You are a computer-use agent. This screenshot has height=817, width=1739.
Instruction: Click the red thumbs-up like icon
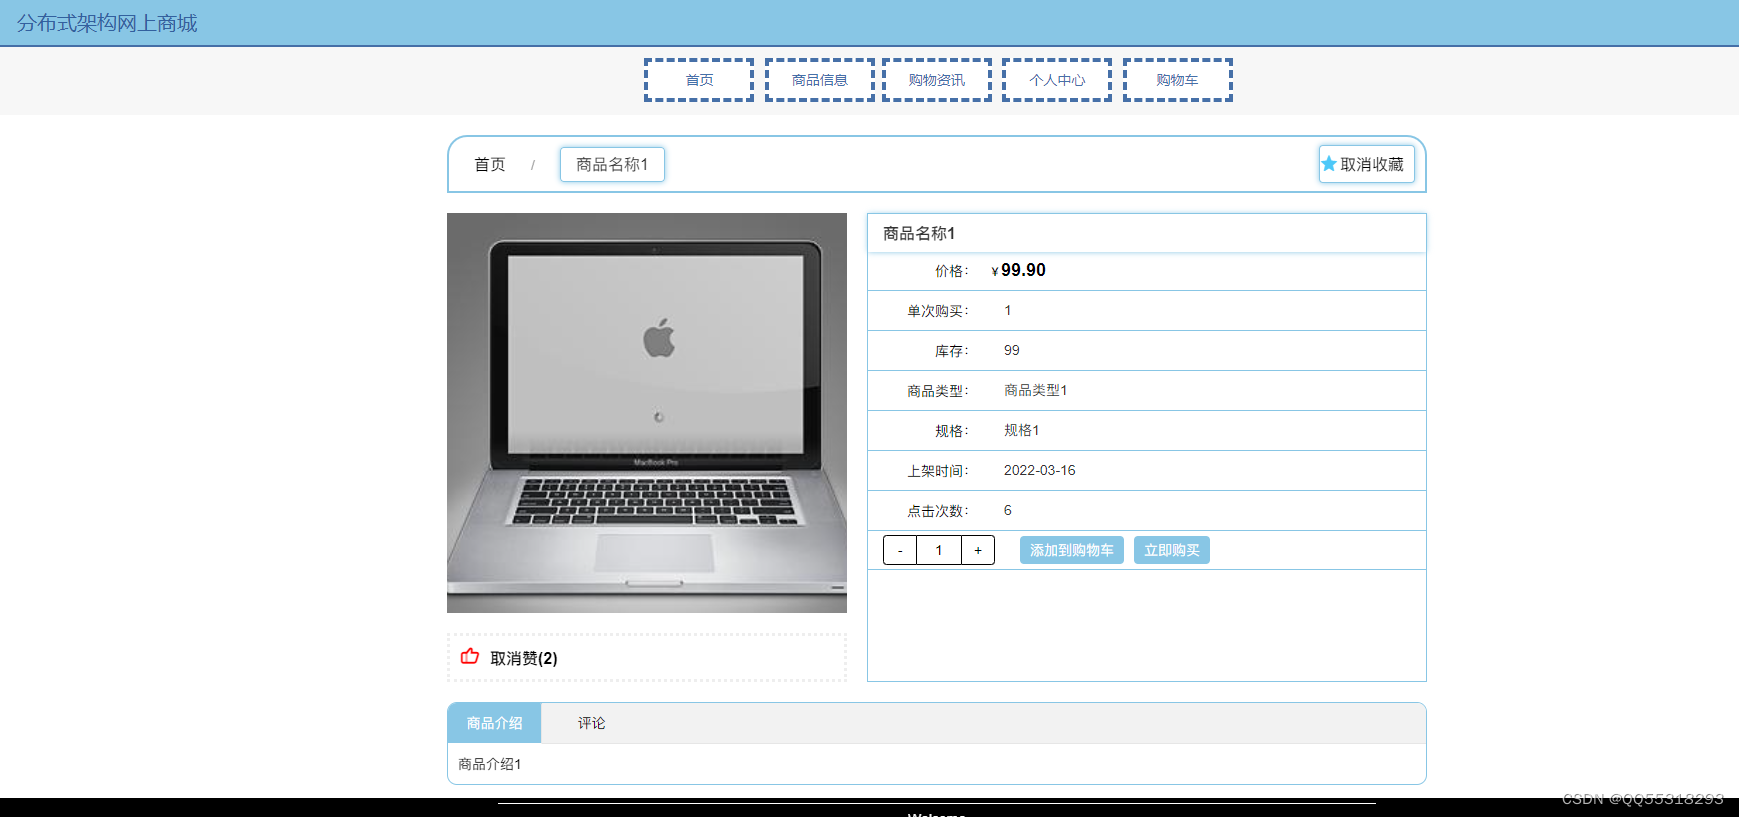pyautogui.click(x=470, y=656)
